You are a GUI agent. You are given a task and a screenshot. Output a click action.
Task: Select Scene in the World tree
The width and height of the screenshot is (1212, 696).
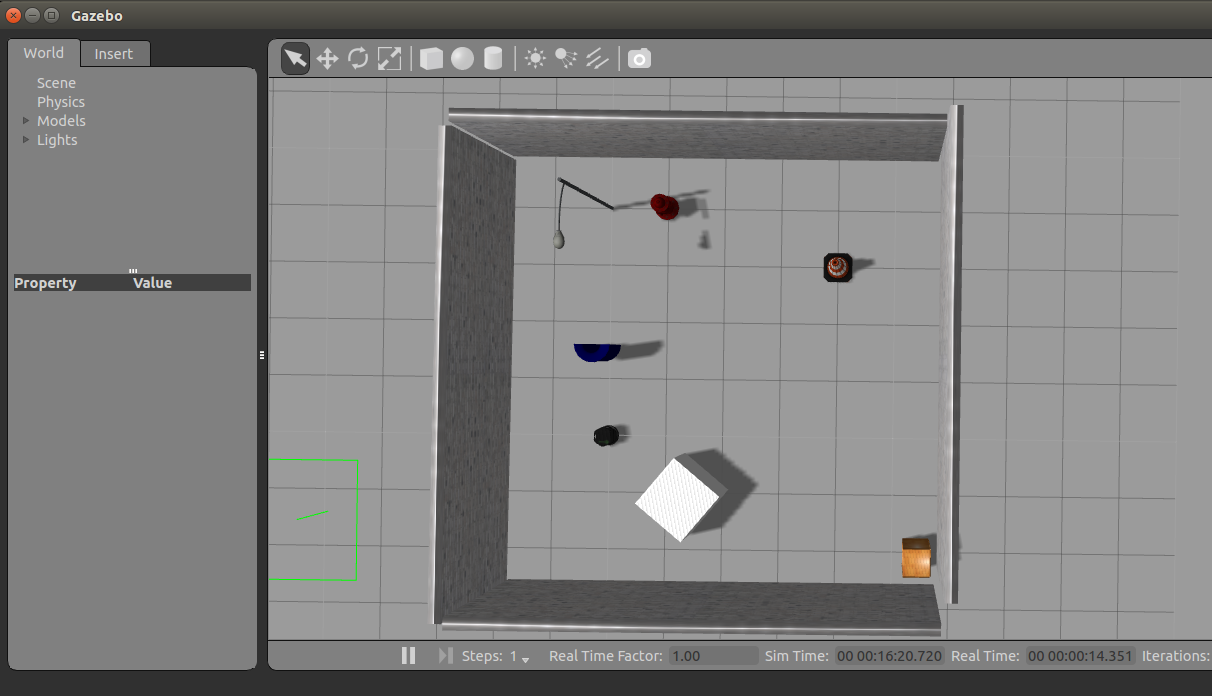point(56,83)
